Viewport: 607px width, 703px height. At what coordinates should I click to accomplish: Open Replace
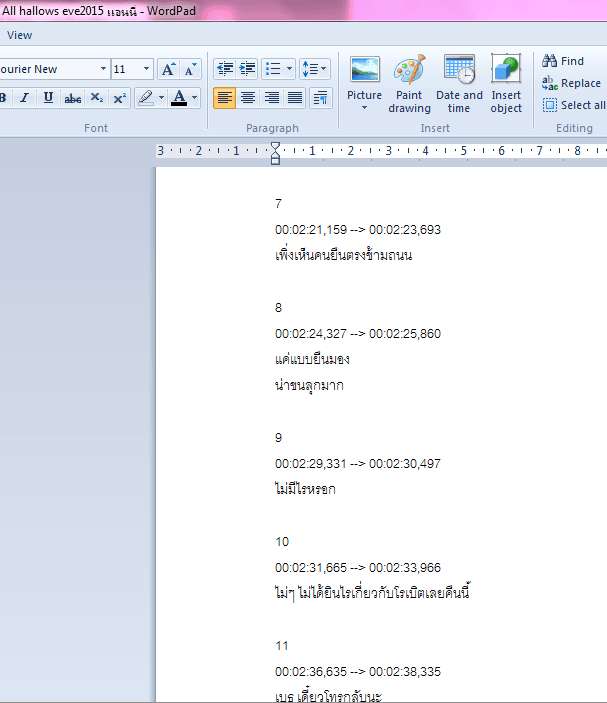[572, 83]
